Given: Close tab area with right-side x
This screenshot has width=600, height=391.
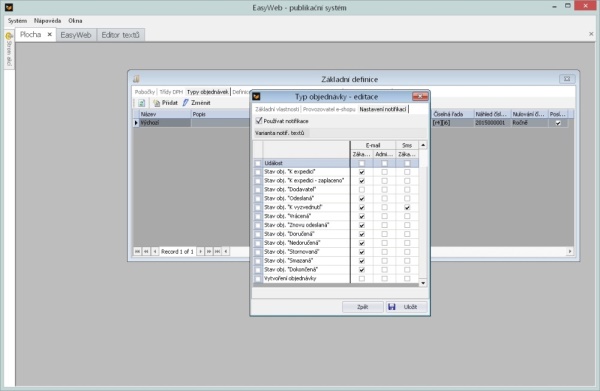Looking at the screenshot, I should (x=591, y=34).
